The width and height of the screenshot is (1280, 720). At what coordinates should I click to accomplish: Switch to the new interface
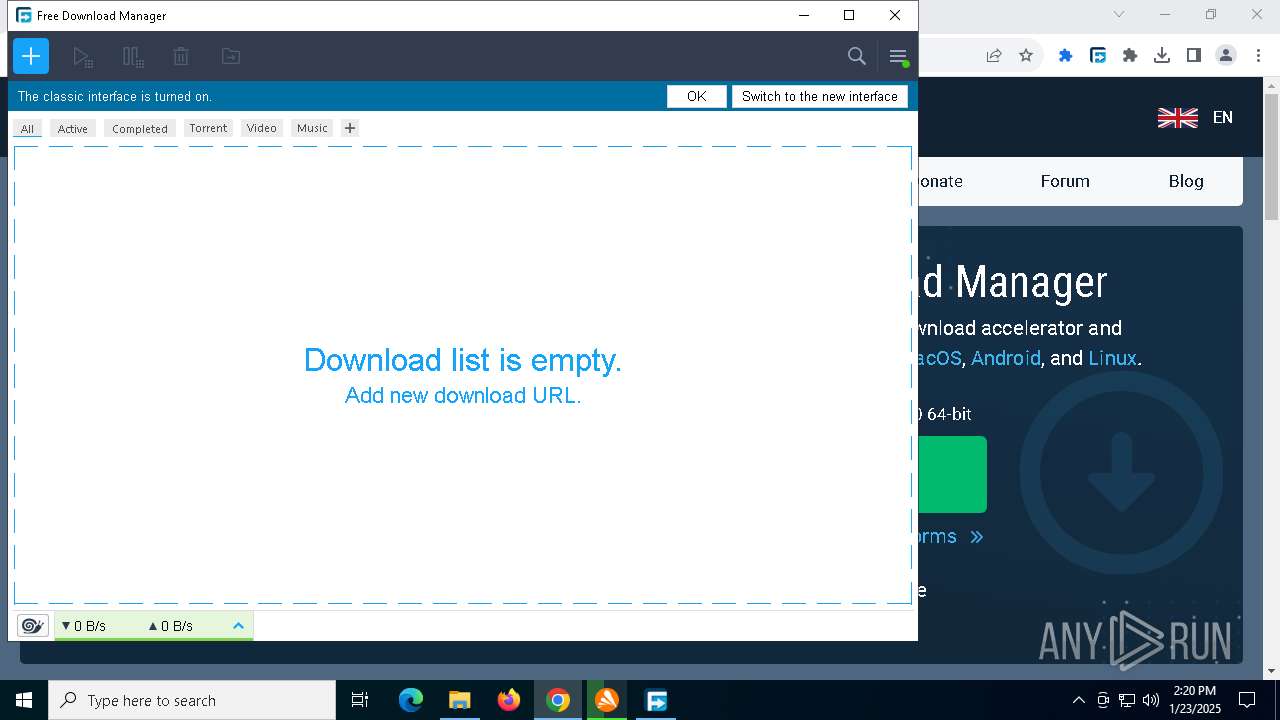[x=820, y=96]
